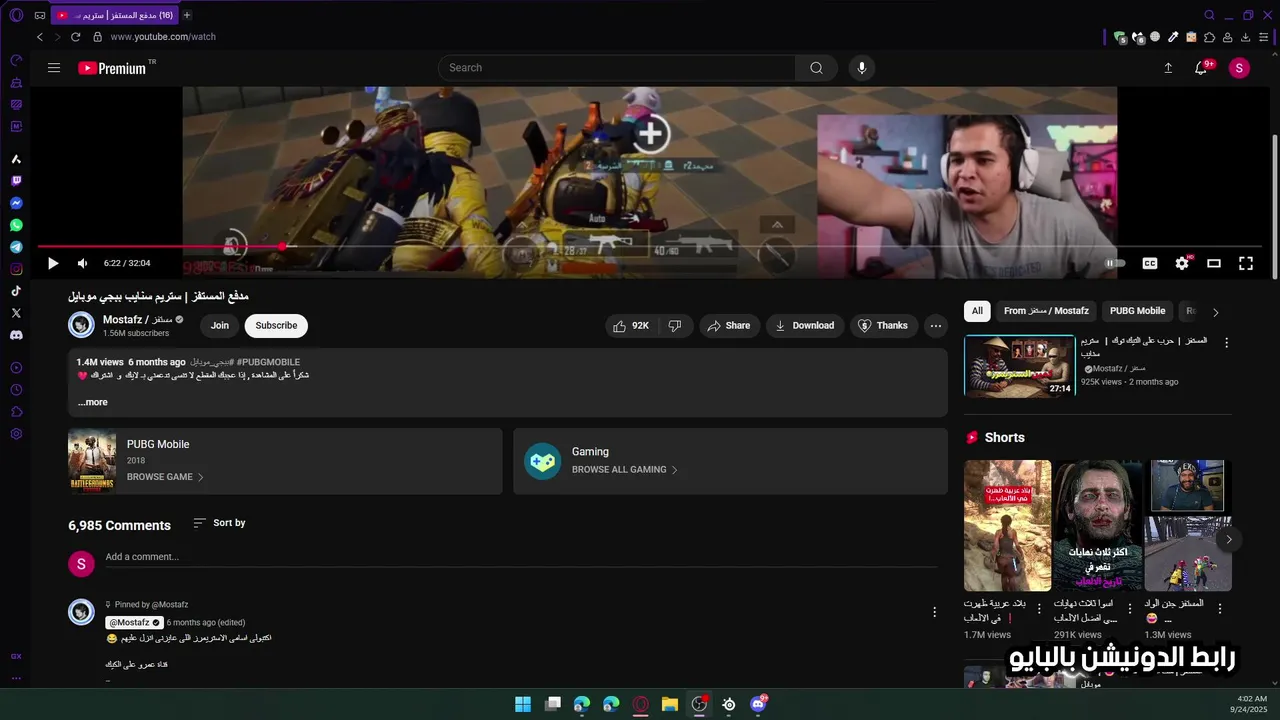
Task: Open Mostafz channel avatar beside title
Action: (81, 325)
